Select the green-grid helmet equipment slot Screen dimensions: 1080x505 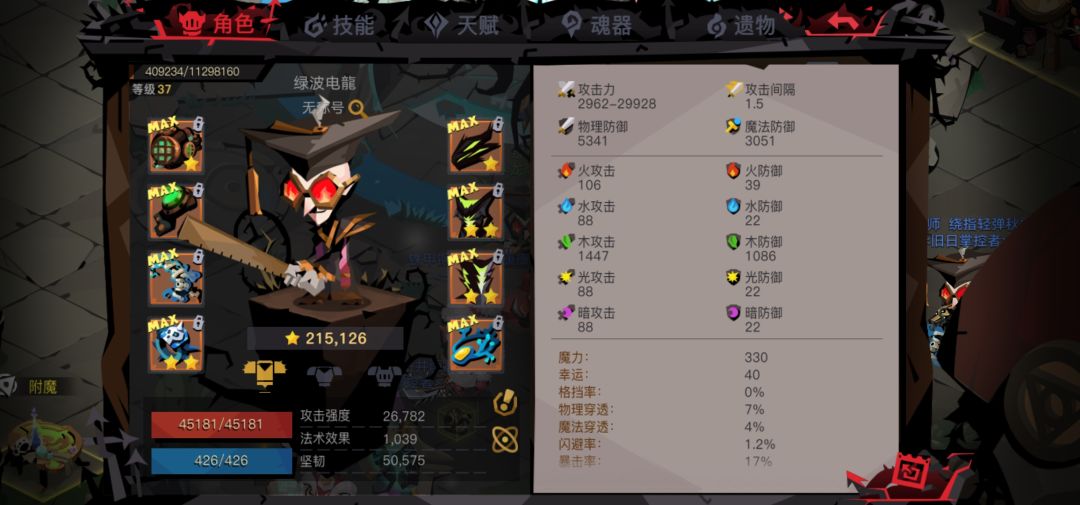point(176,146)
